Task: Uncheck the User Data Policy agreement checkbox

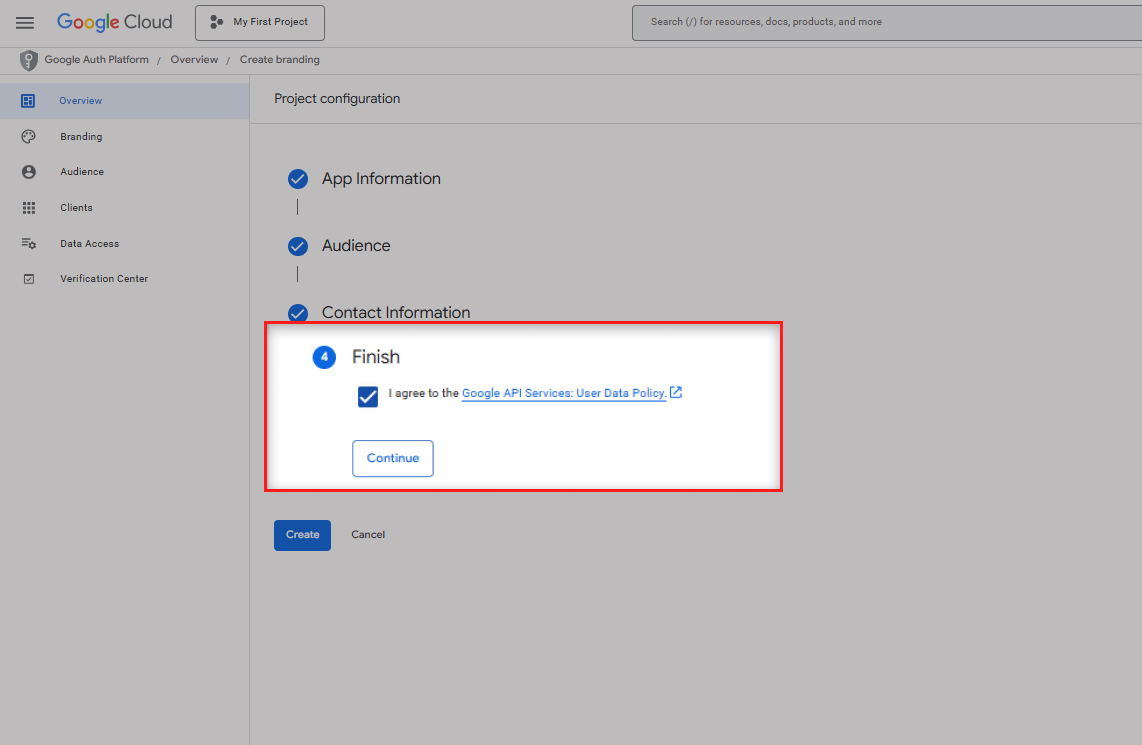Action: click(x=368, y=396)
